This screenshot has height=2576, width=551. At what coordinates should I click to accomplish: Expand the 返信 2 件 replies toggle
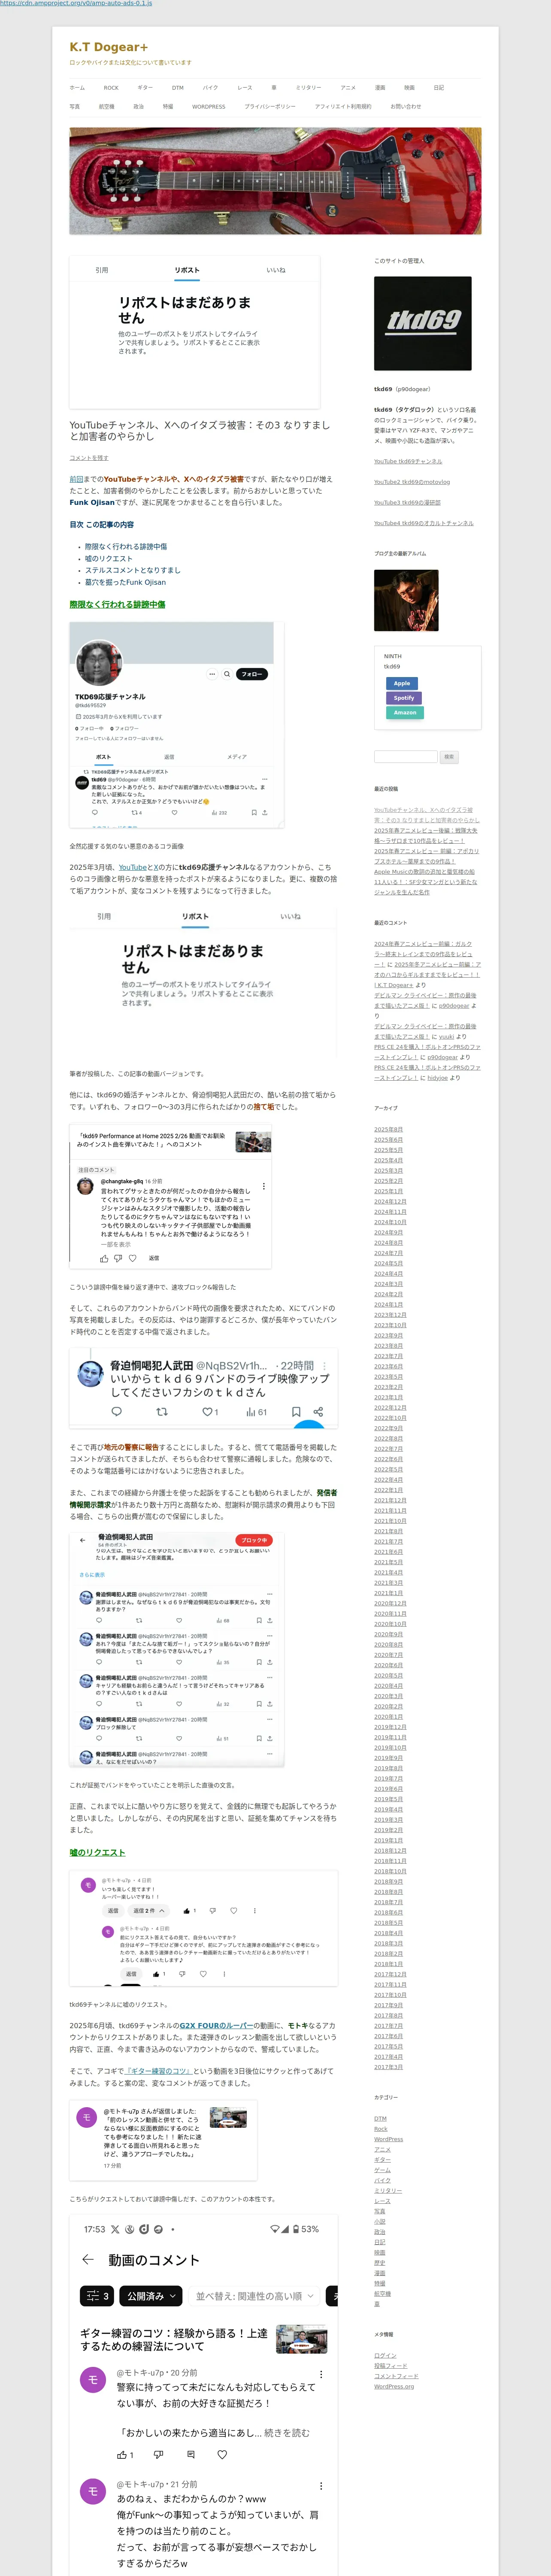point(149,1910)
